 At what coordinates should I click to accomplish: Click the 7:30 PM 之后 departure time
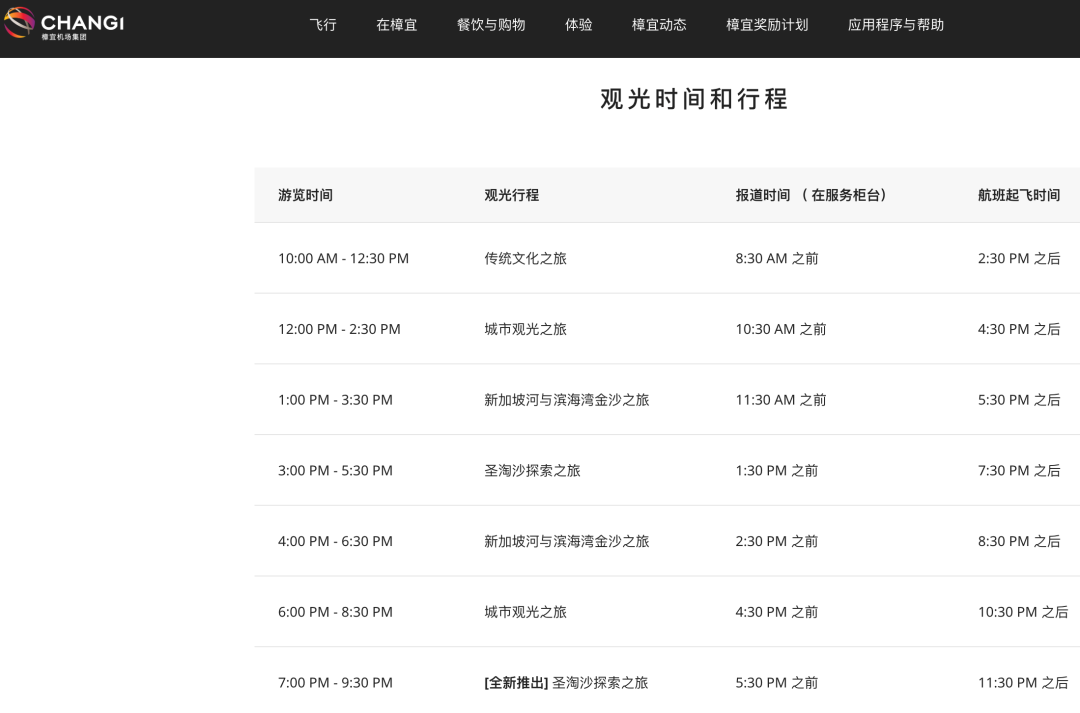coord(1019,471)
